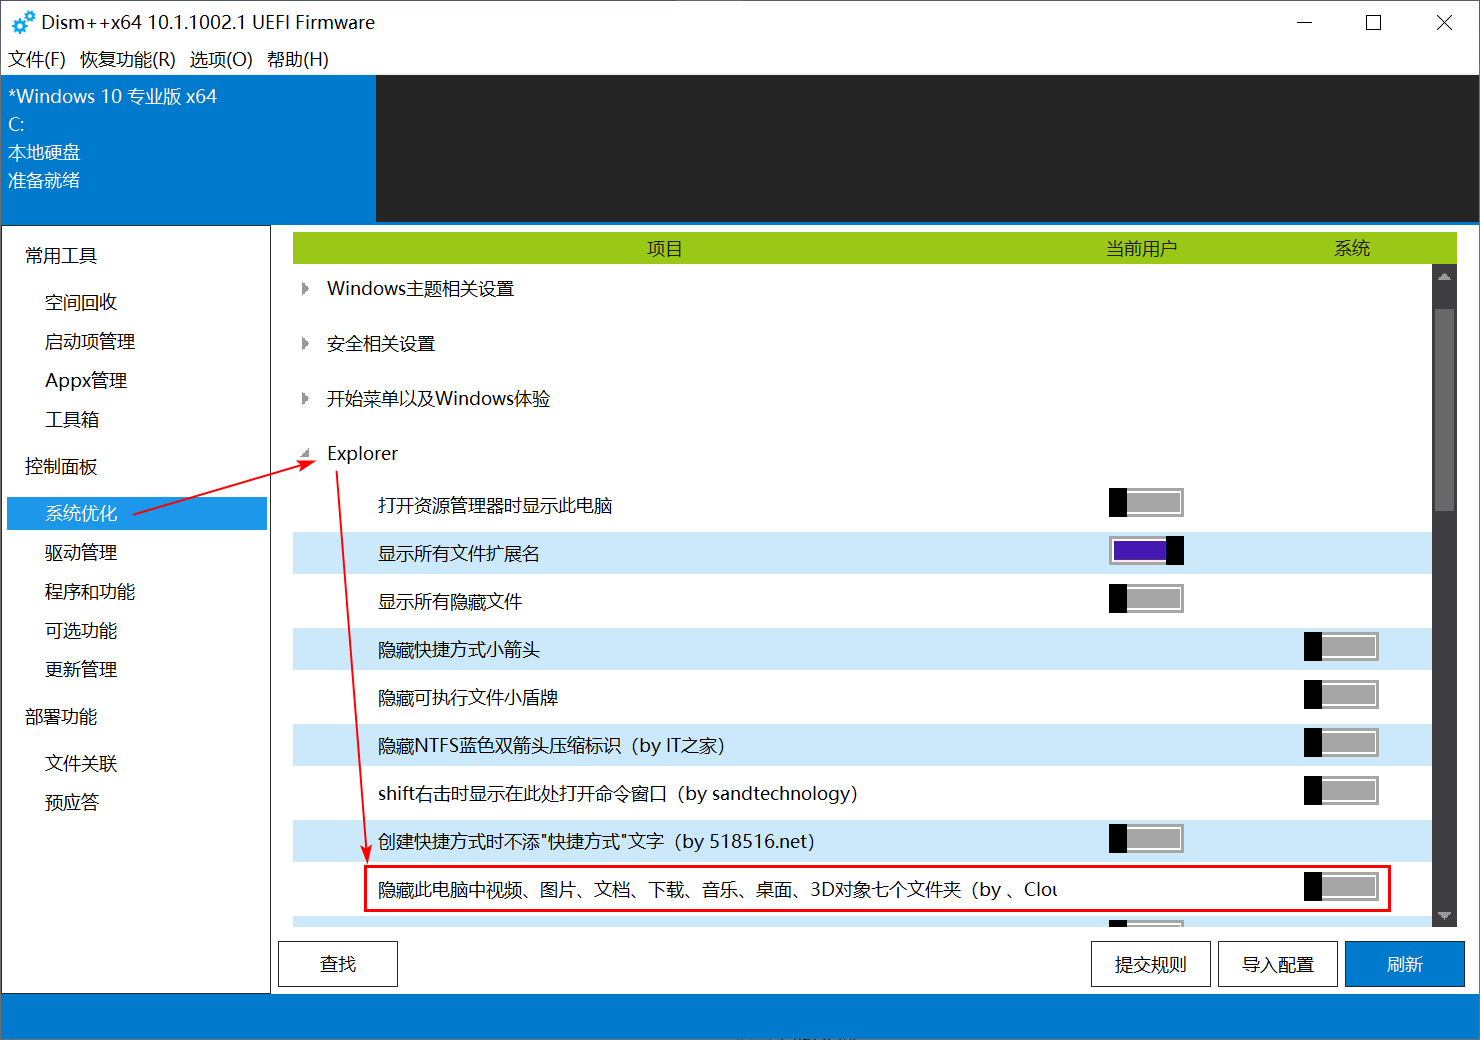Open 程序和功能 in the sidebar
Image resolution: width=1480 pixels, height=1040 pixels.
90,591
